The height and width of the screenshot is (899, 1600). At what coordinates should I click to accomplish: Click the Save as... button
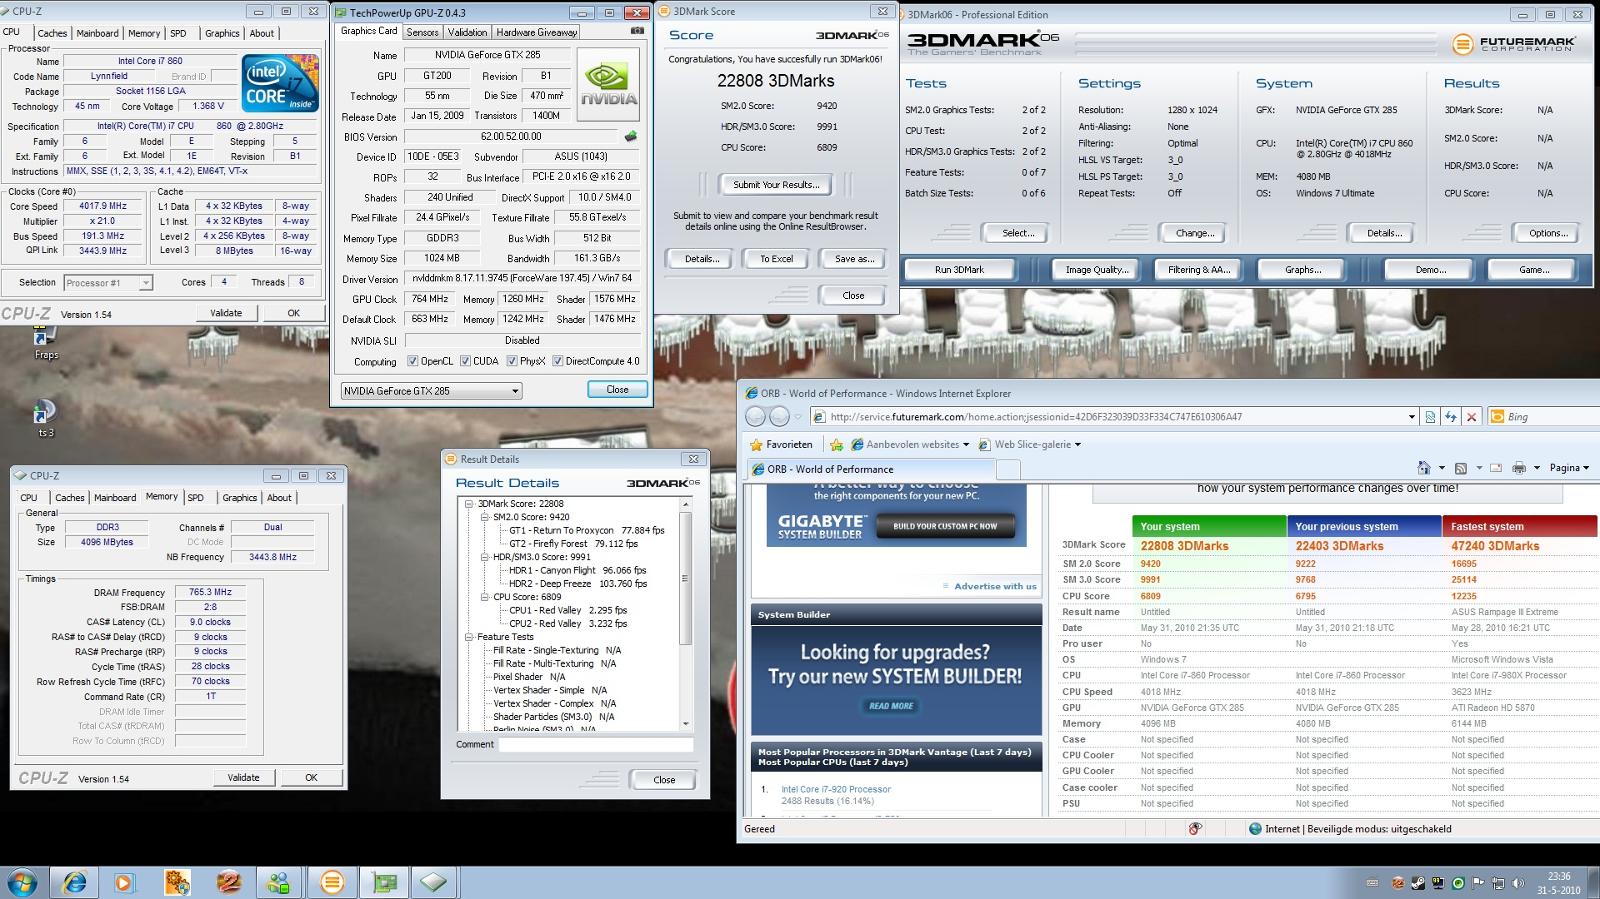[x=853, y=258]
